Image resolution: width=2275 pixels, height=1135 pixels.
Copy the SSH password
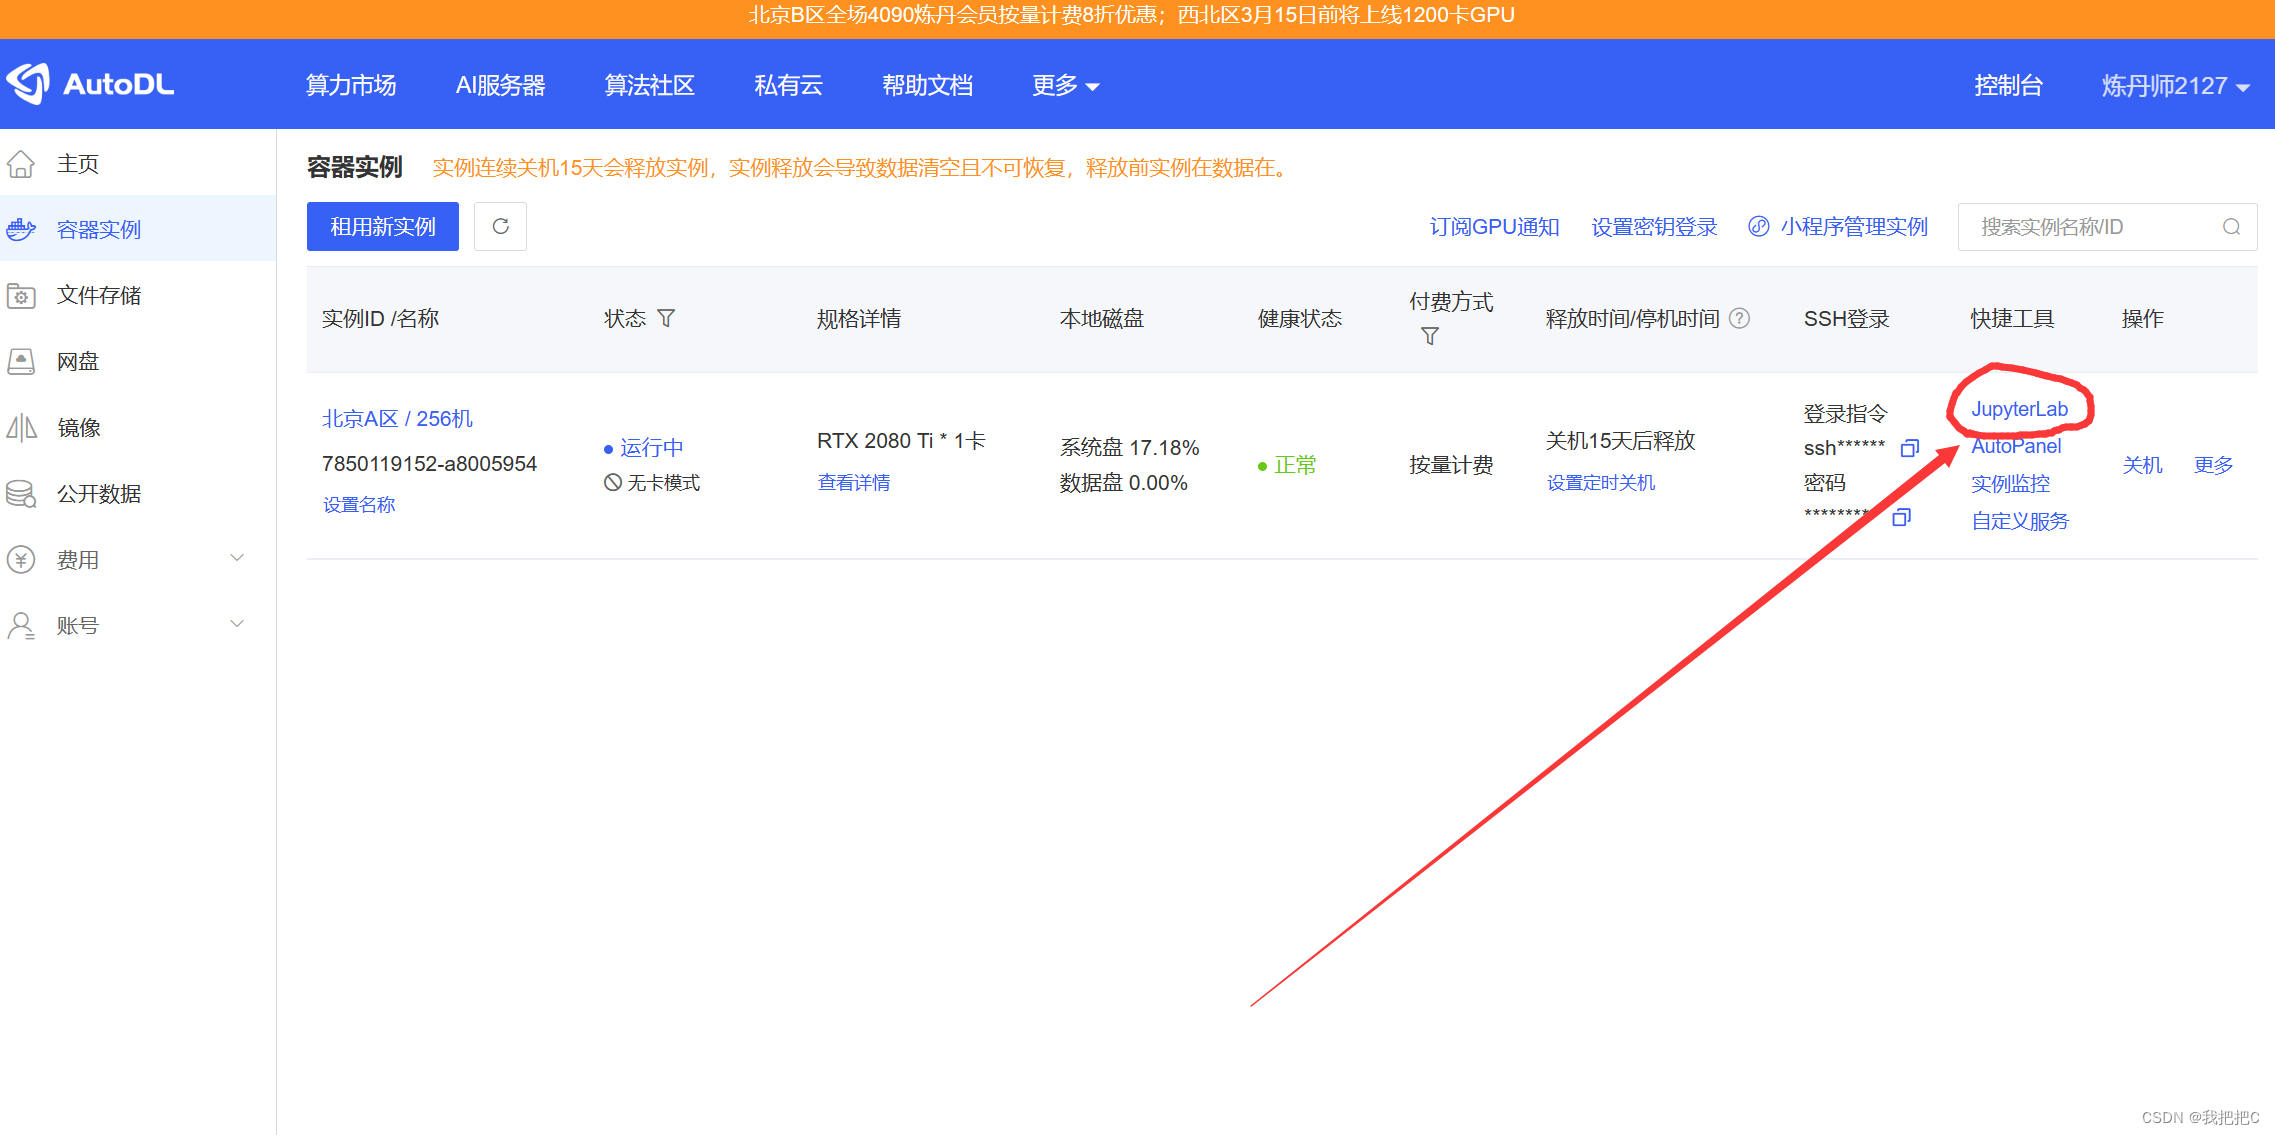pyautogui.click(x=1901, y=517)
